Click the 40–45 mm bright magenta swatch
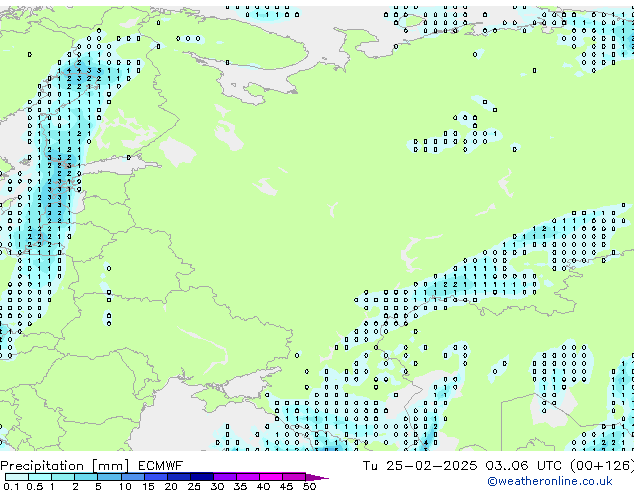 271,477
